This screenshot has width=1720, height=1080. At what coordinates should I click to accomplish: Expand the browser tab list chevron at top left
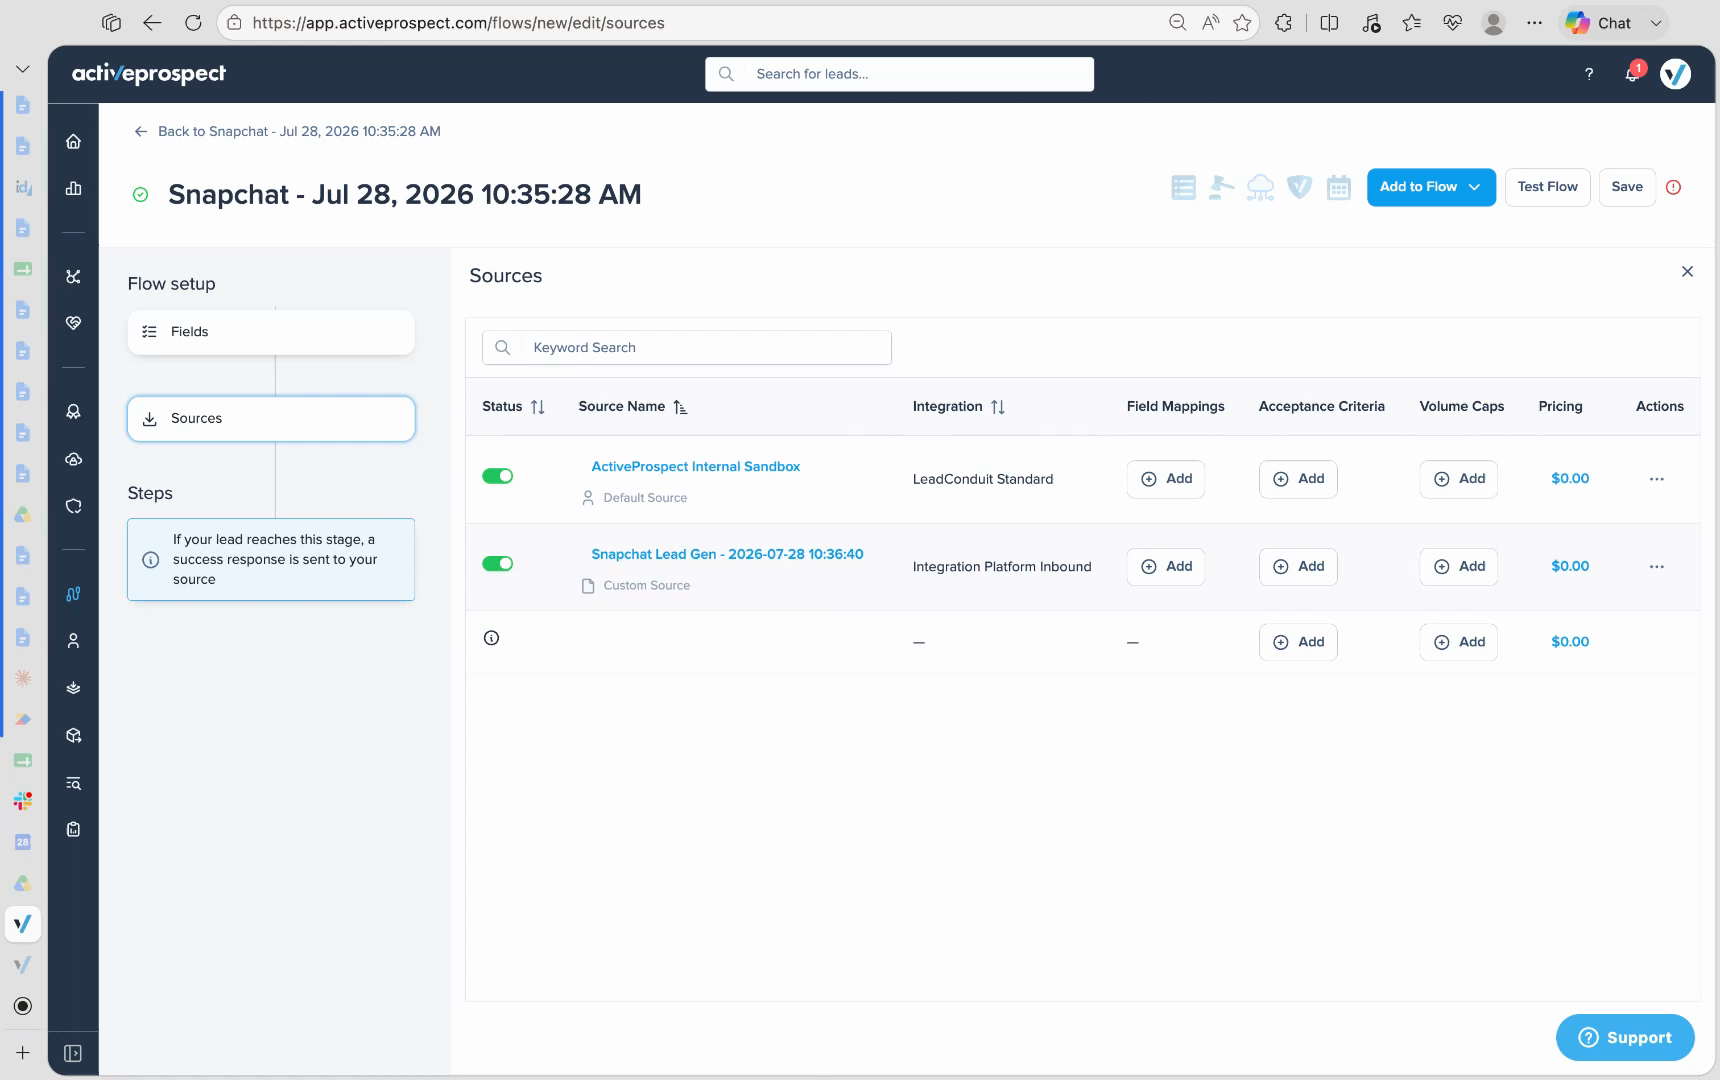click(22, 69)
